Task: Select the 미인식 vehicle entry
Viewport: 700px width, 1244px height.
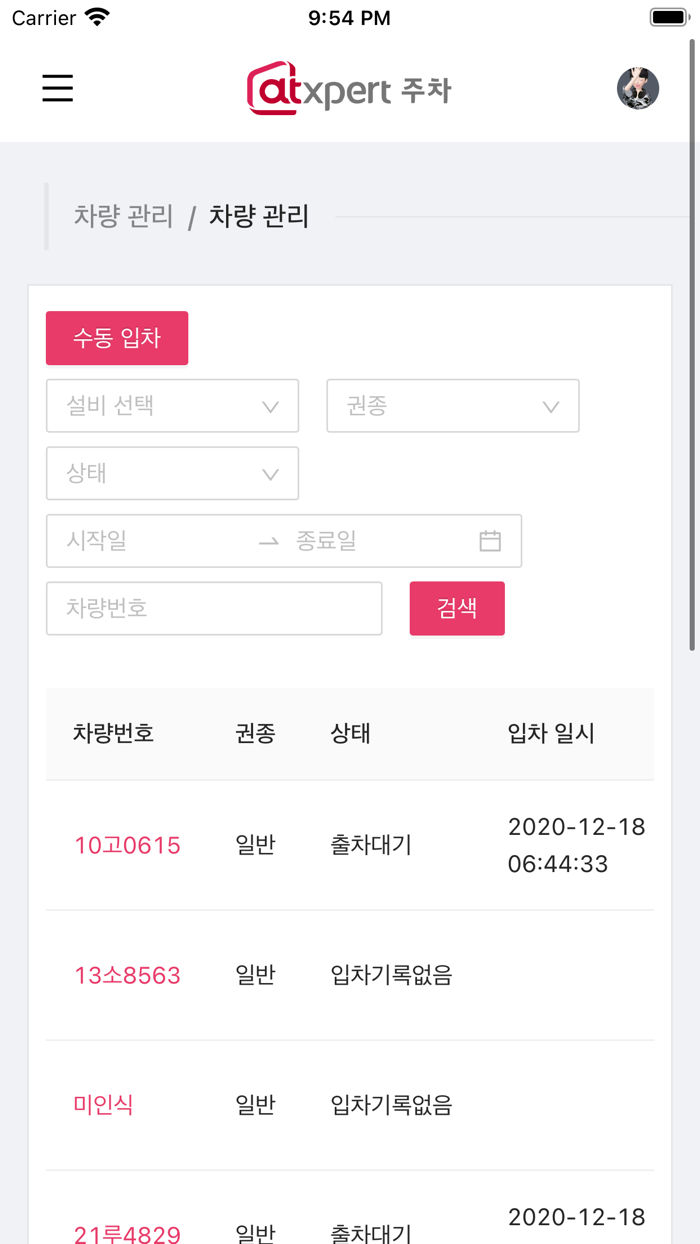Action: 102,1105
